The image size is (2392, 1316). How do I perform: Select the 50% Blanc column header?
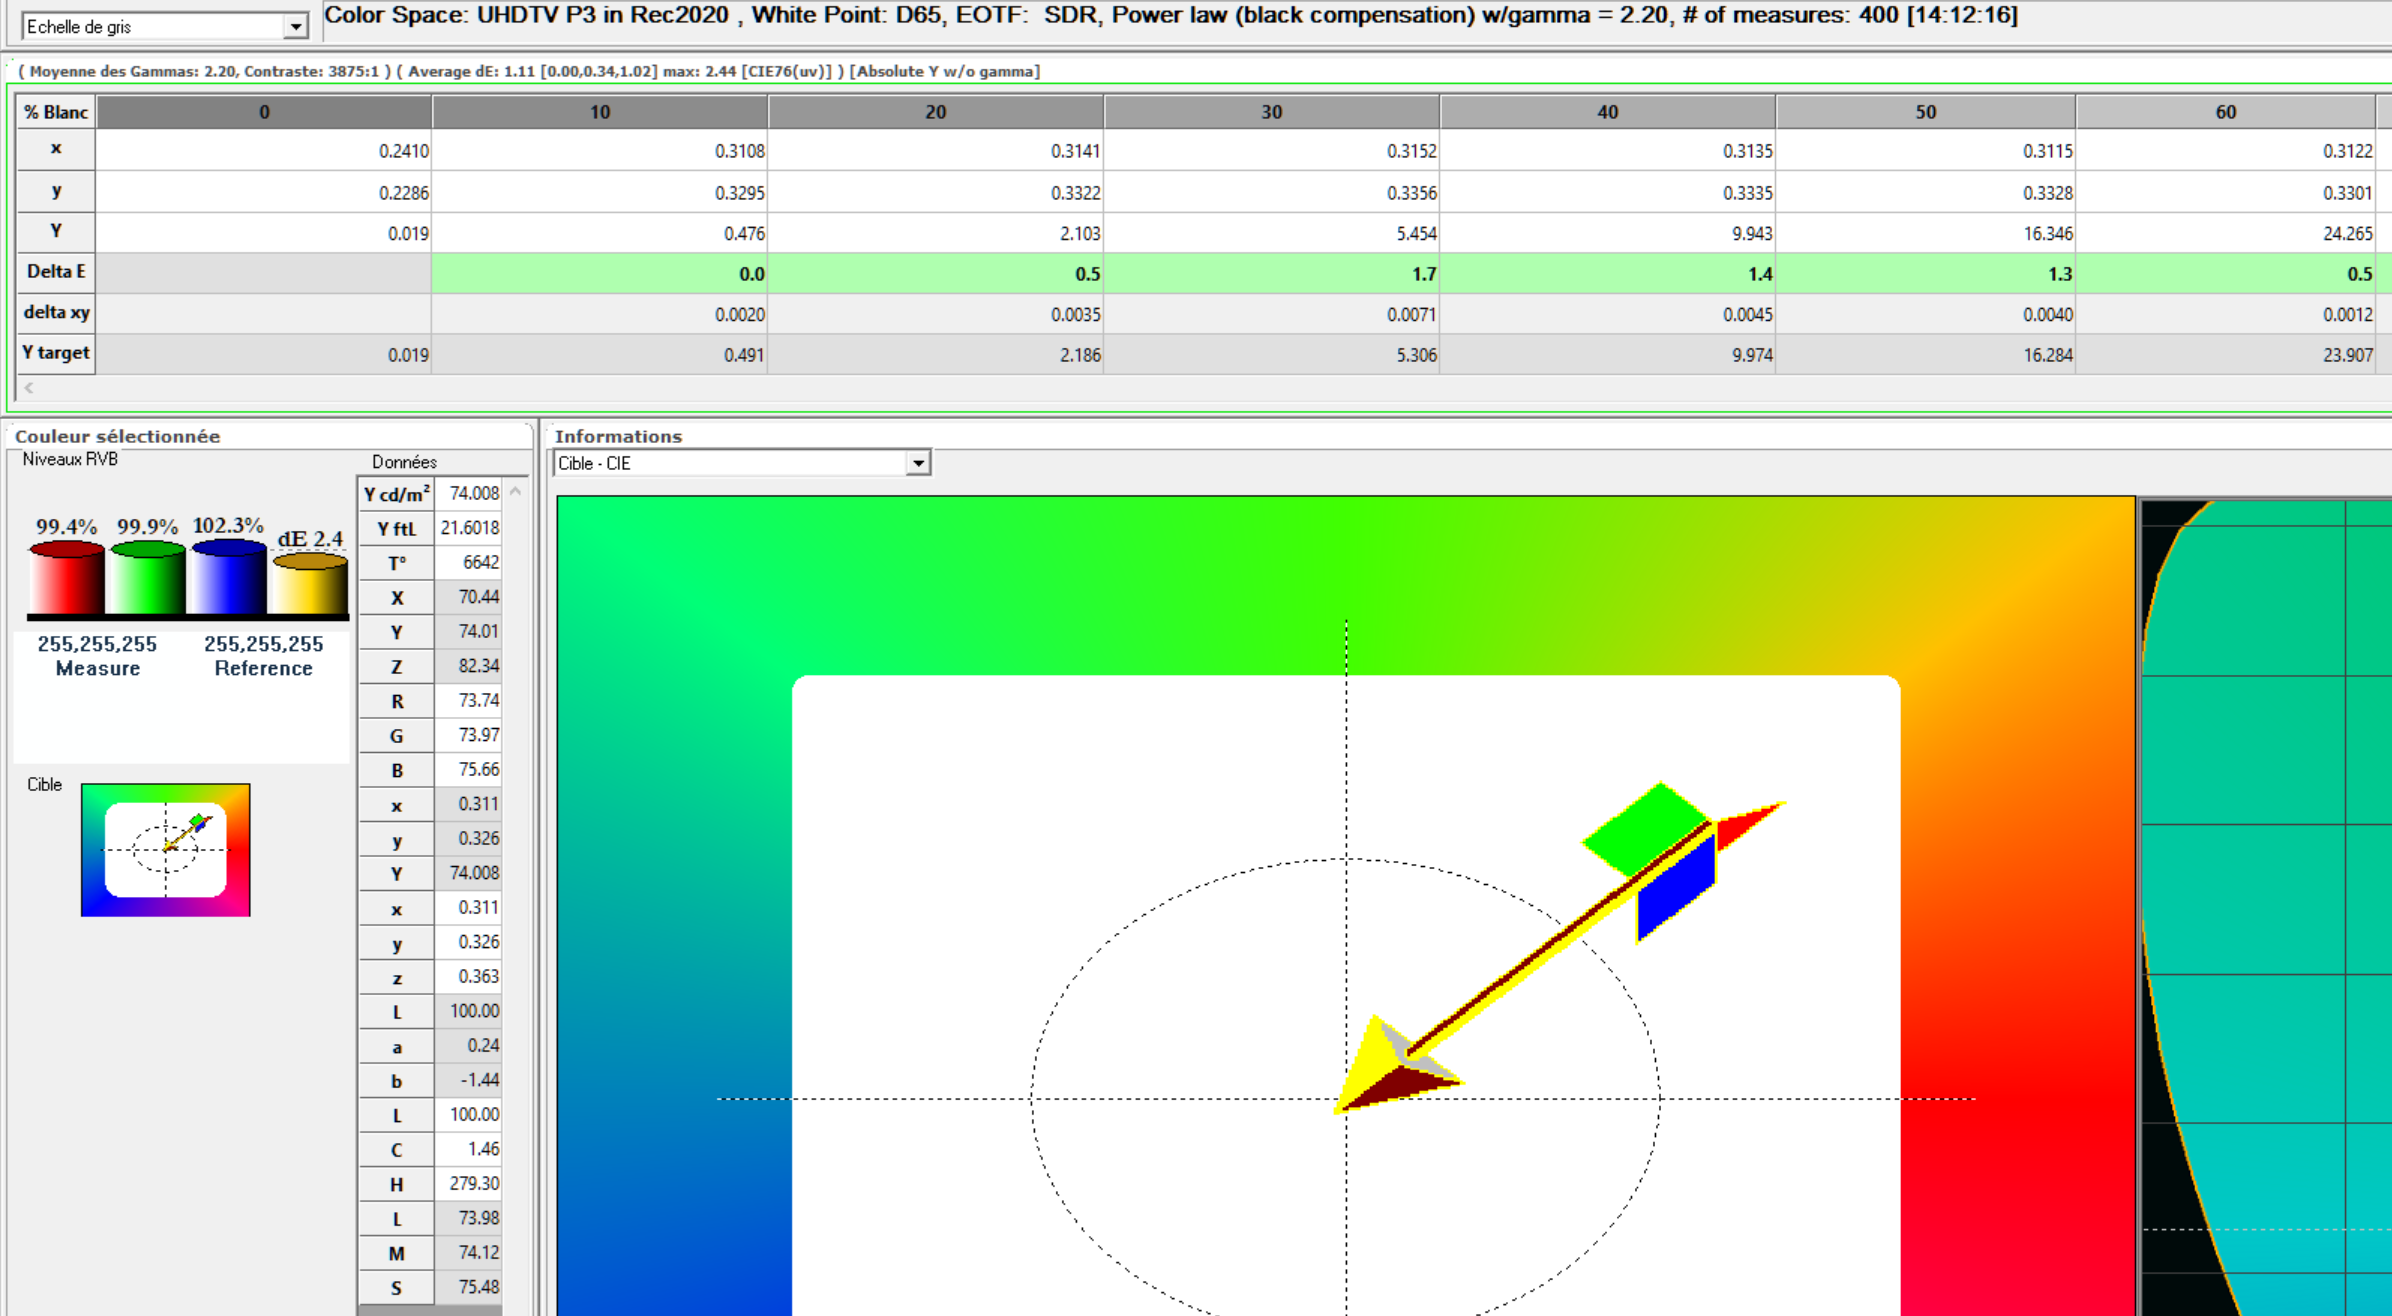click(1925, 112)
